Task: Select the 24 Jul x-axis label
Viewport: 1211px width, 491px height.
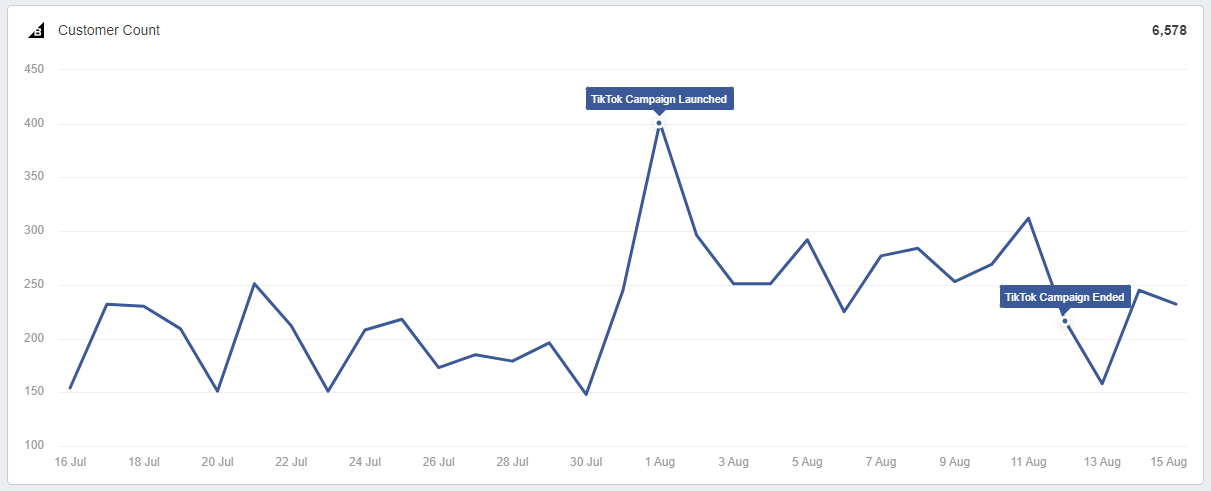Action: pyautogui.click(x=365, y=462)
